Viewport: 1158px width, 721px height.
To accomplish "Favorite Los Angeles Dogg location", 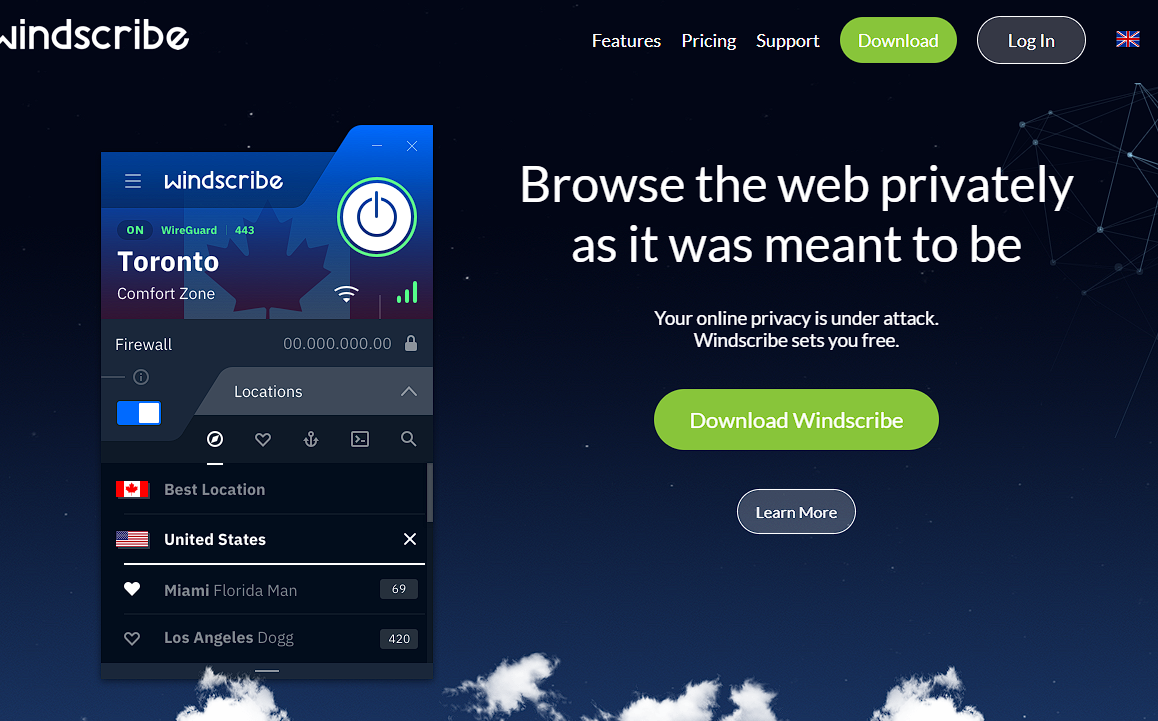I will coord(132,638).
